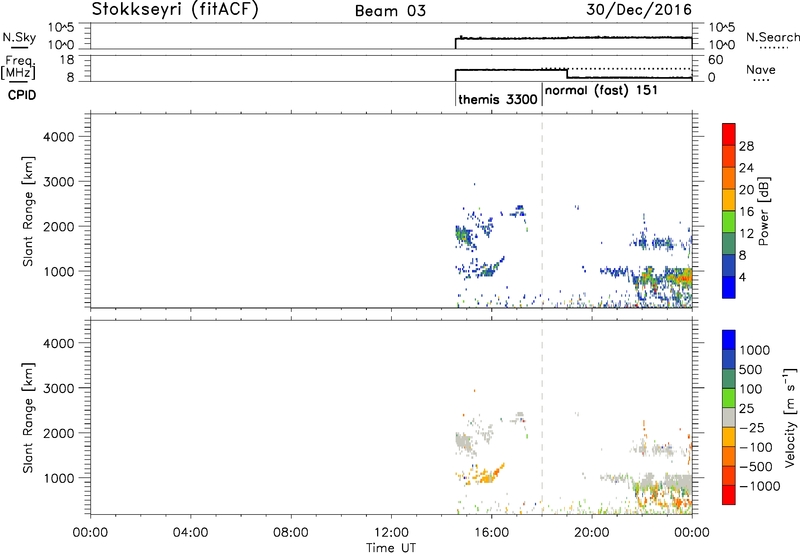Viewport: 800px width, 554px height.
Task: Click the Power [dB] colorbar label
Action: pos(763,211)
